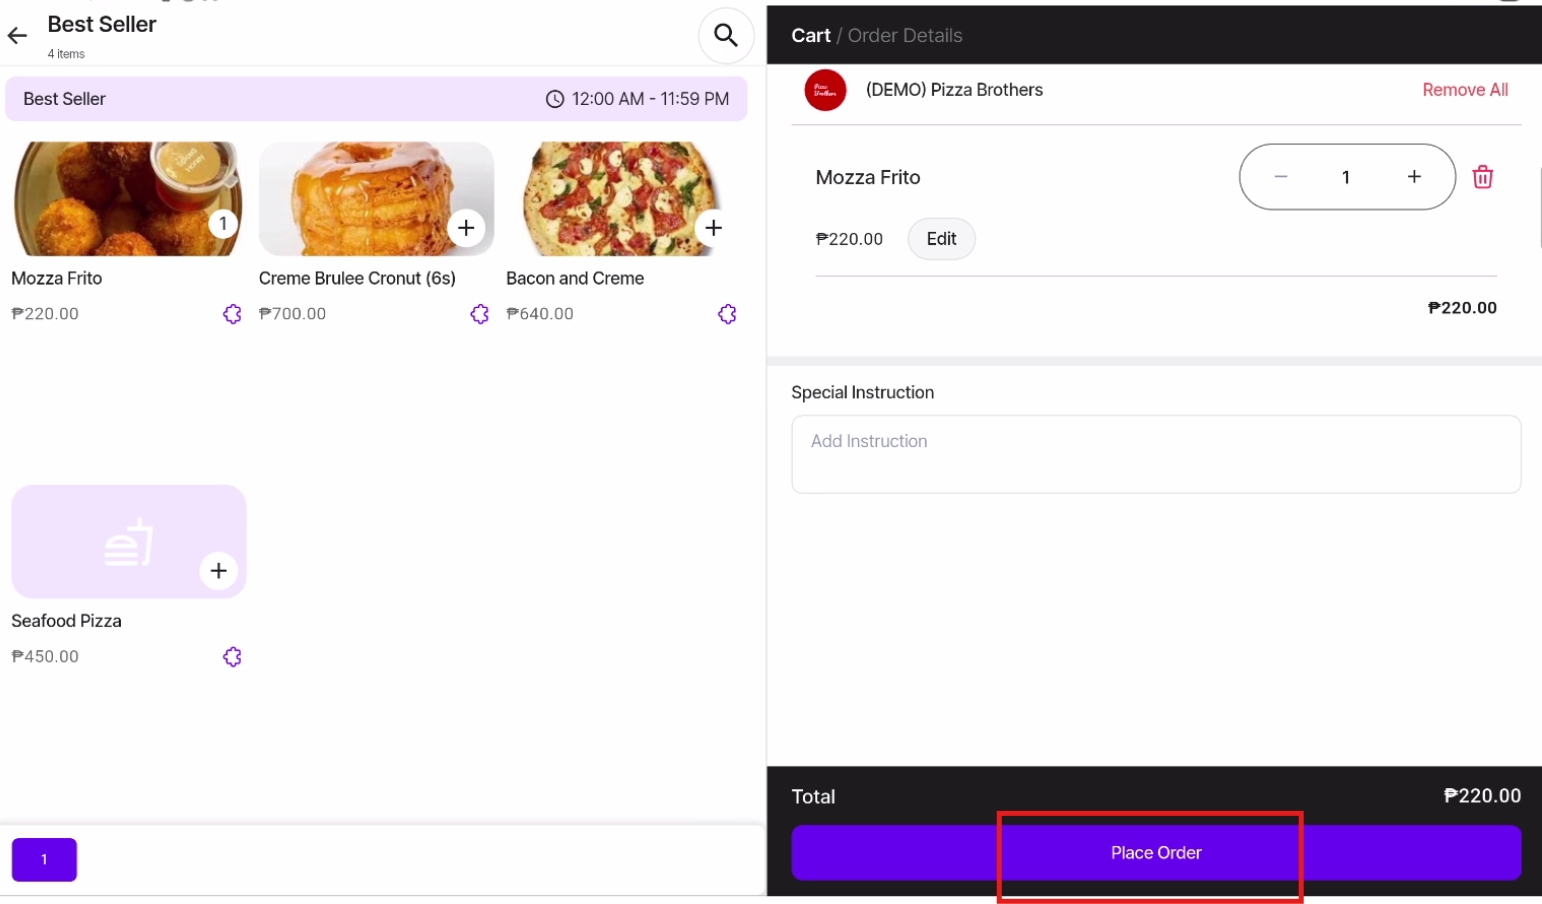Decrease Mozza Frito quantity in cart
Screen dimensions: 1542x904
coord(1280,177)
